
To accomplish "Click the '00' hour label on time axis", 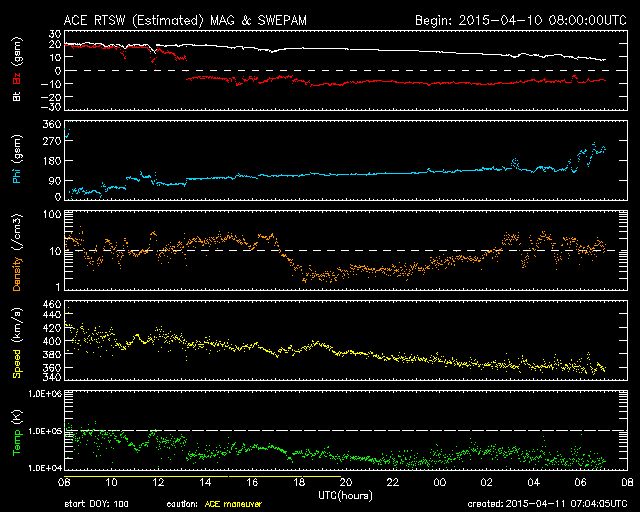I will click(x=440, y=482).
